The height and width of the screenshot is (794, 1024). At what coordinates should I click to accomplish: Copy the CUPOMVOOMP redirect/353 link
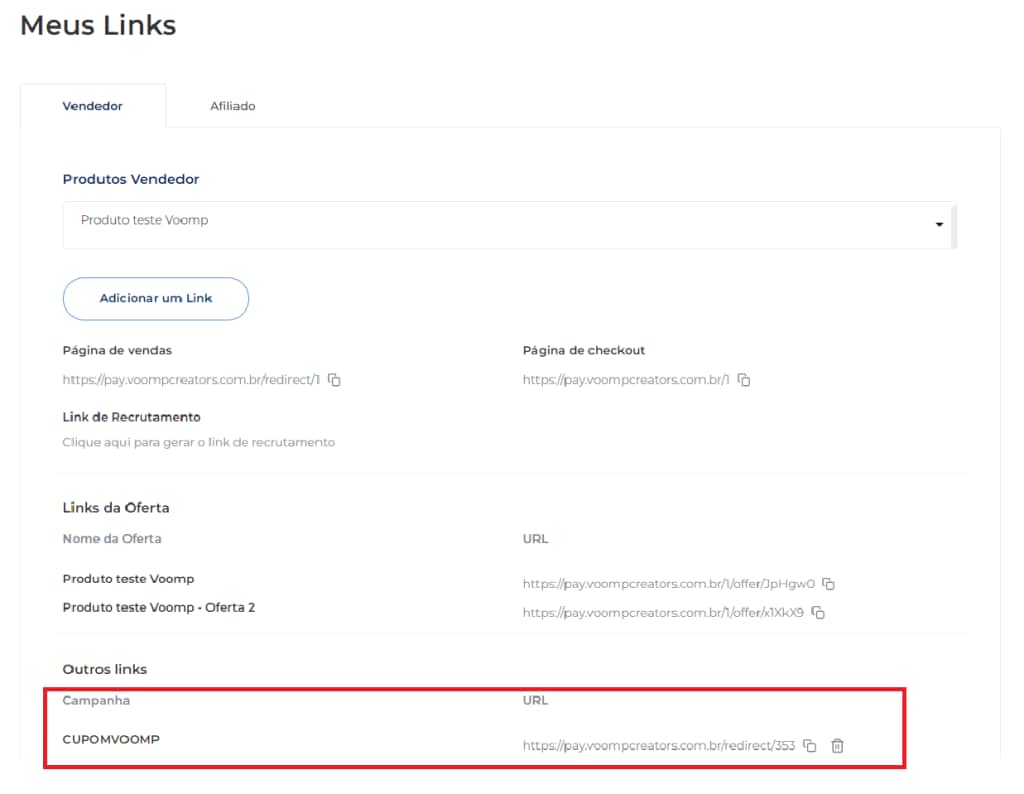coord(810,746)
